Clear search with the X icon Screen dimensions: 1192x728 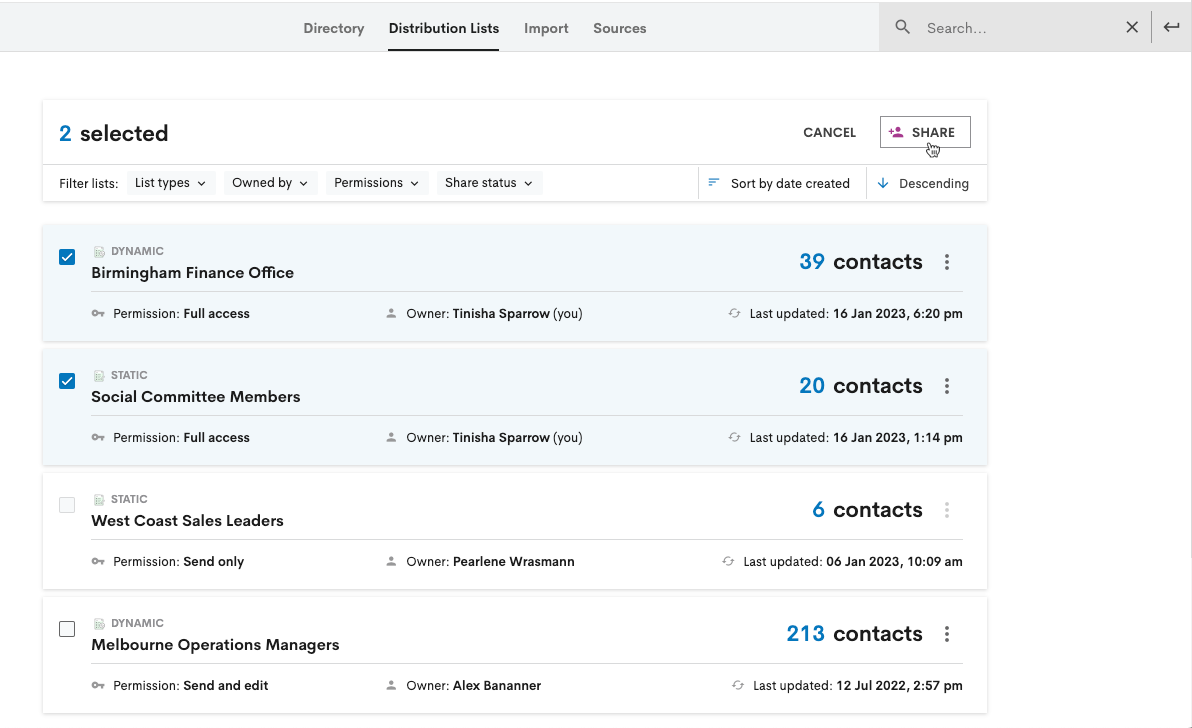[1132, 27]
